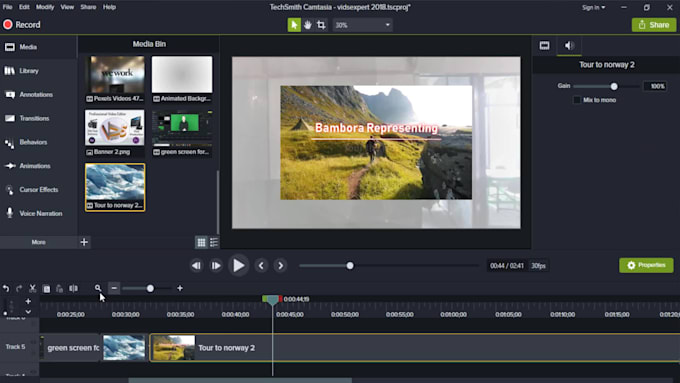Click the More button in sidebar
This screenshot has width=680, height=383.
click(x=38, y=242)
